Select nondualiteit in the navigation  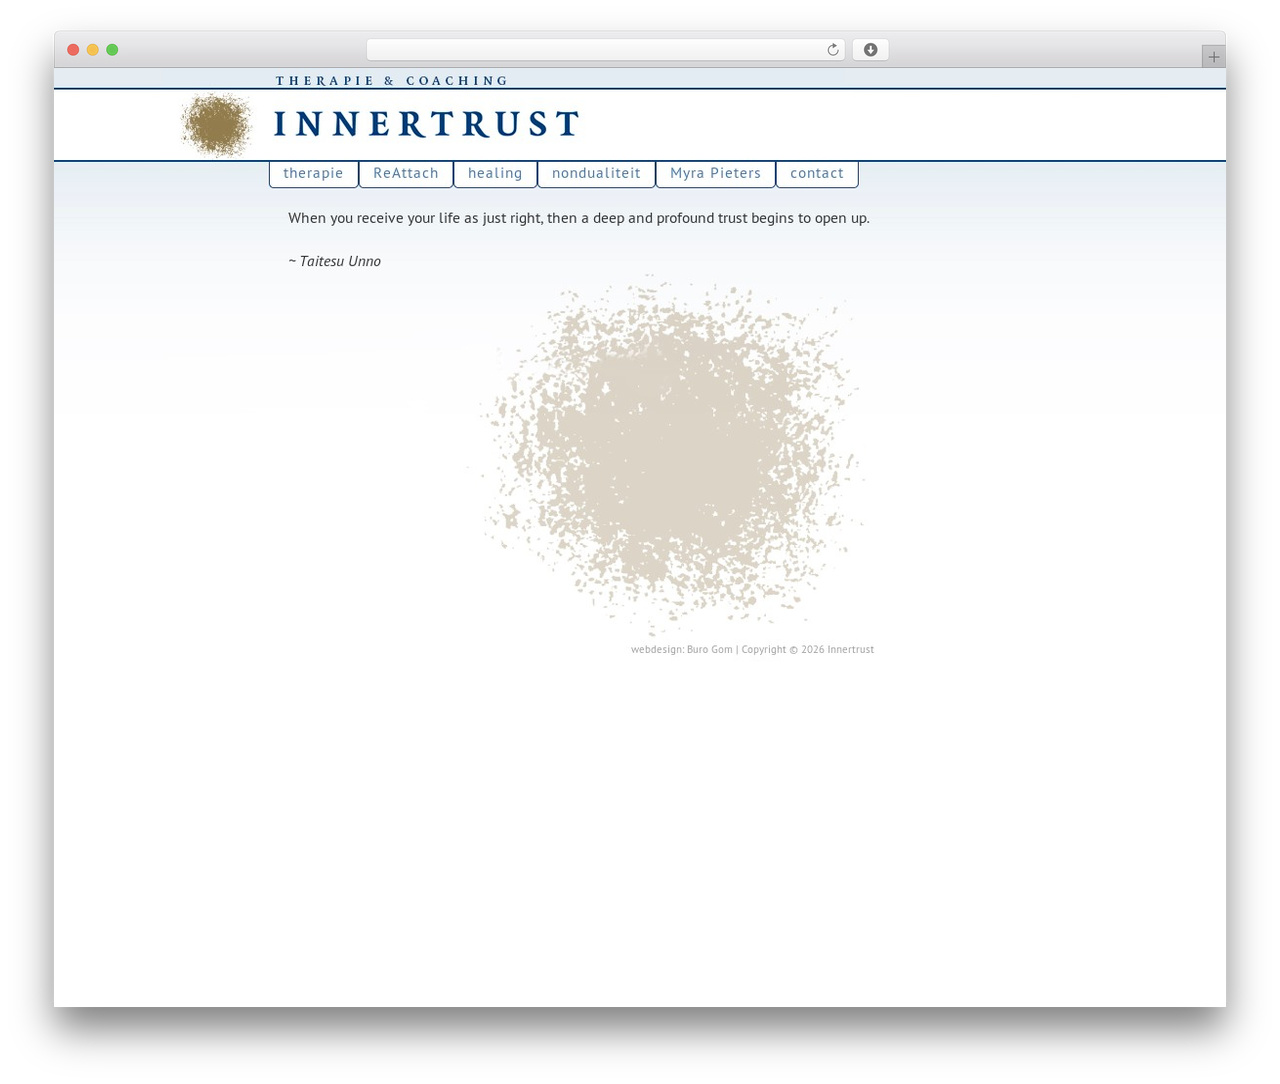click(x=596, y=173)
